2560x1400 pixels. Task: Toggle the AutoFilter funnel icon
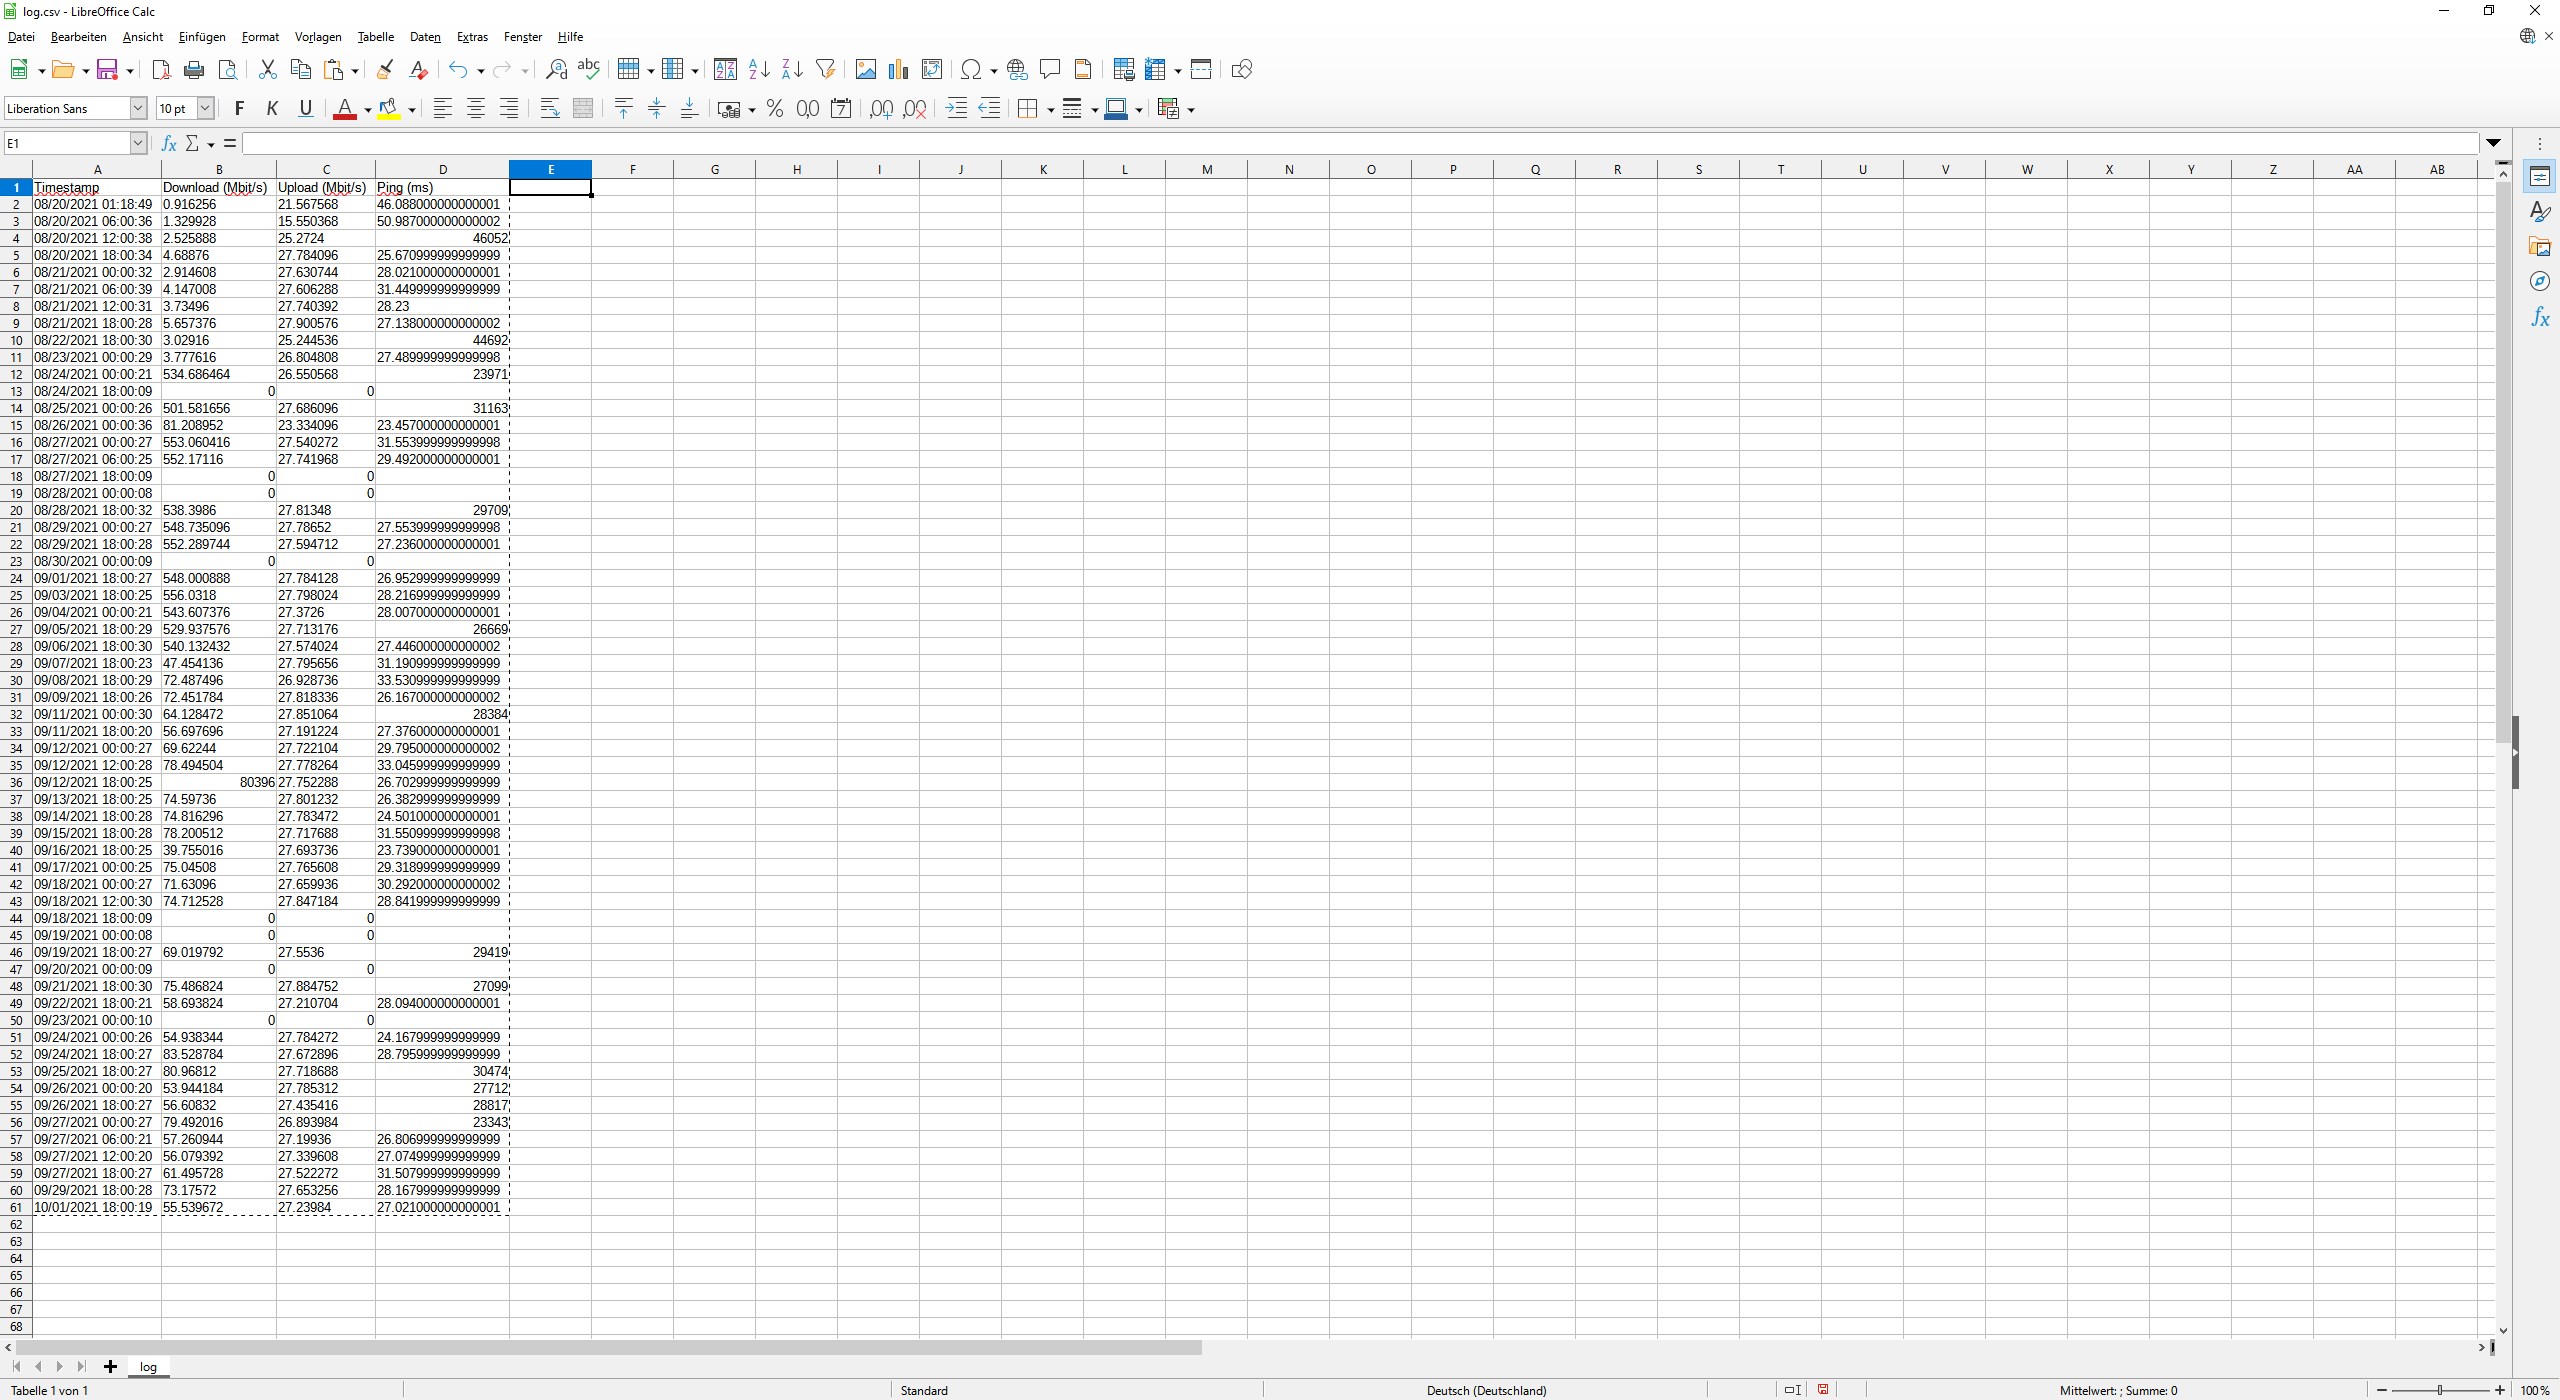pyautogui.click(x=825, y=69)
